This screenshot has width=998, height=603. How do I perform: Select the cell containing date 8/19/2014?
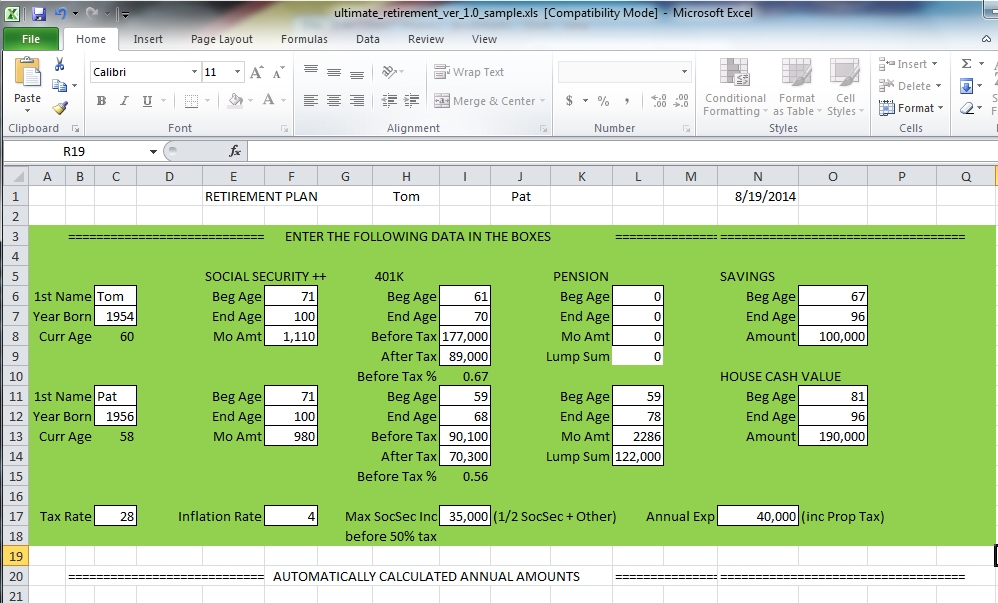756,196
